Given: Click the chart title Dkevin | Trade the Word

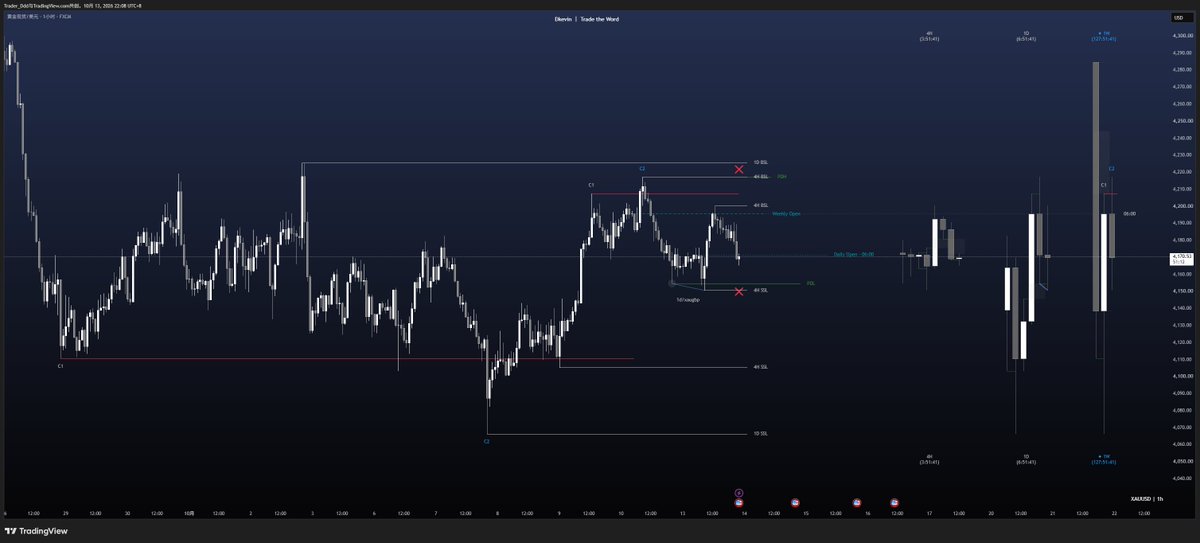Looking at the screenshot, I should 585,19.
